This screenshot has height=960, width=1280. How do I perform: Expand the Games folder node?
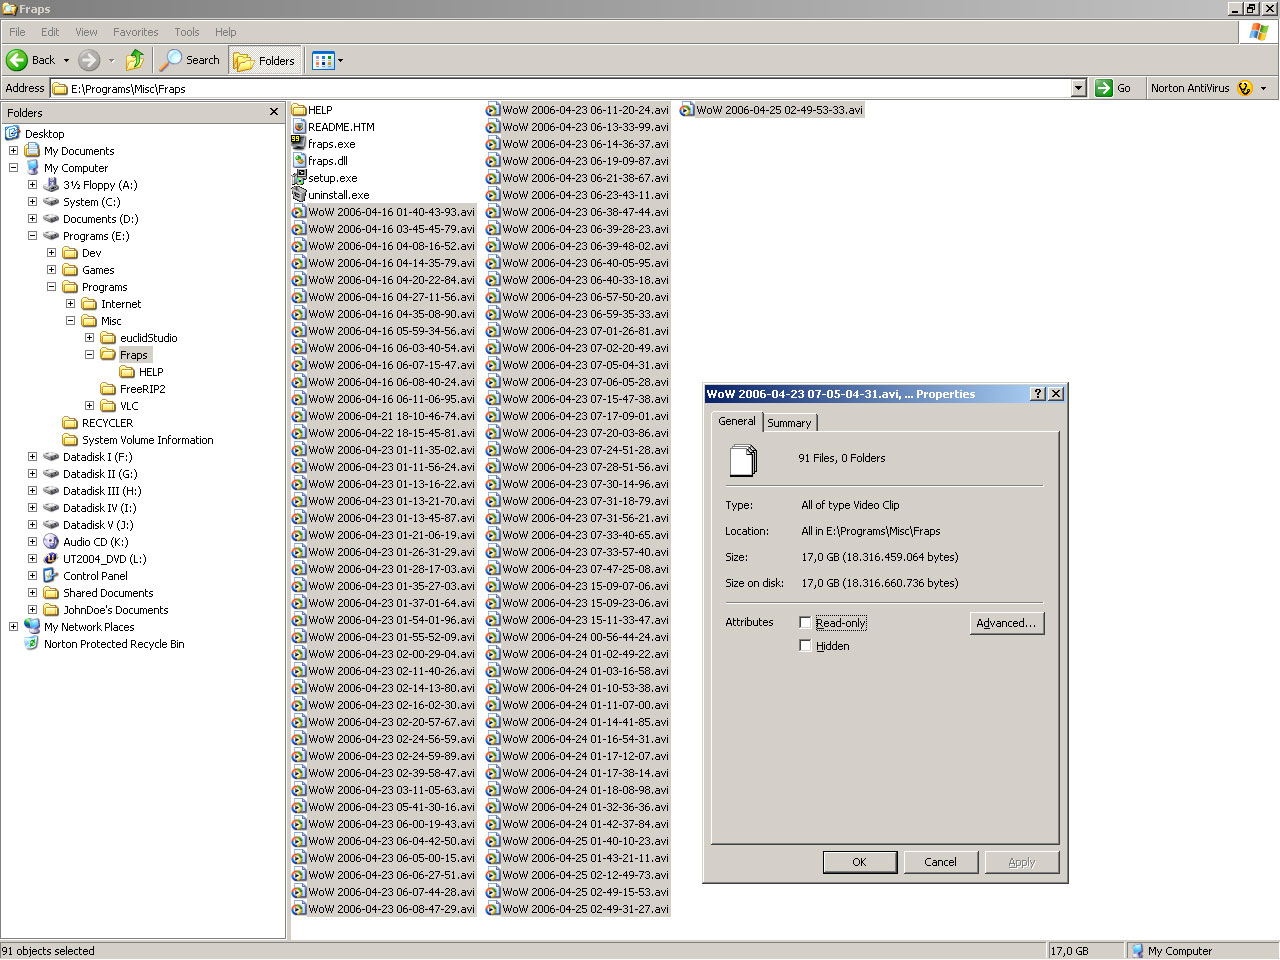click(51, 270)
